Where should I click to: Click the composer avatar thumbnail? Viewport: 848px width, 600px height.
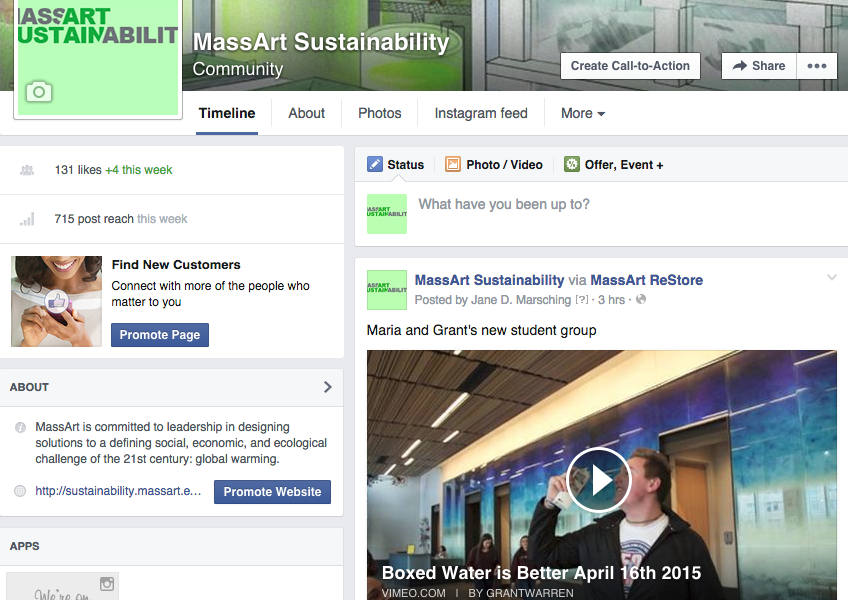[387, 214]
